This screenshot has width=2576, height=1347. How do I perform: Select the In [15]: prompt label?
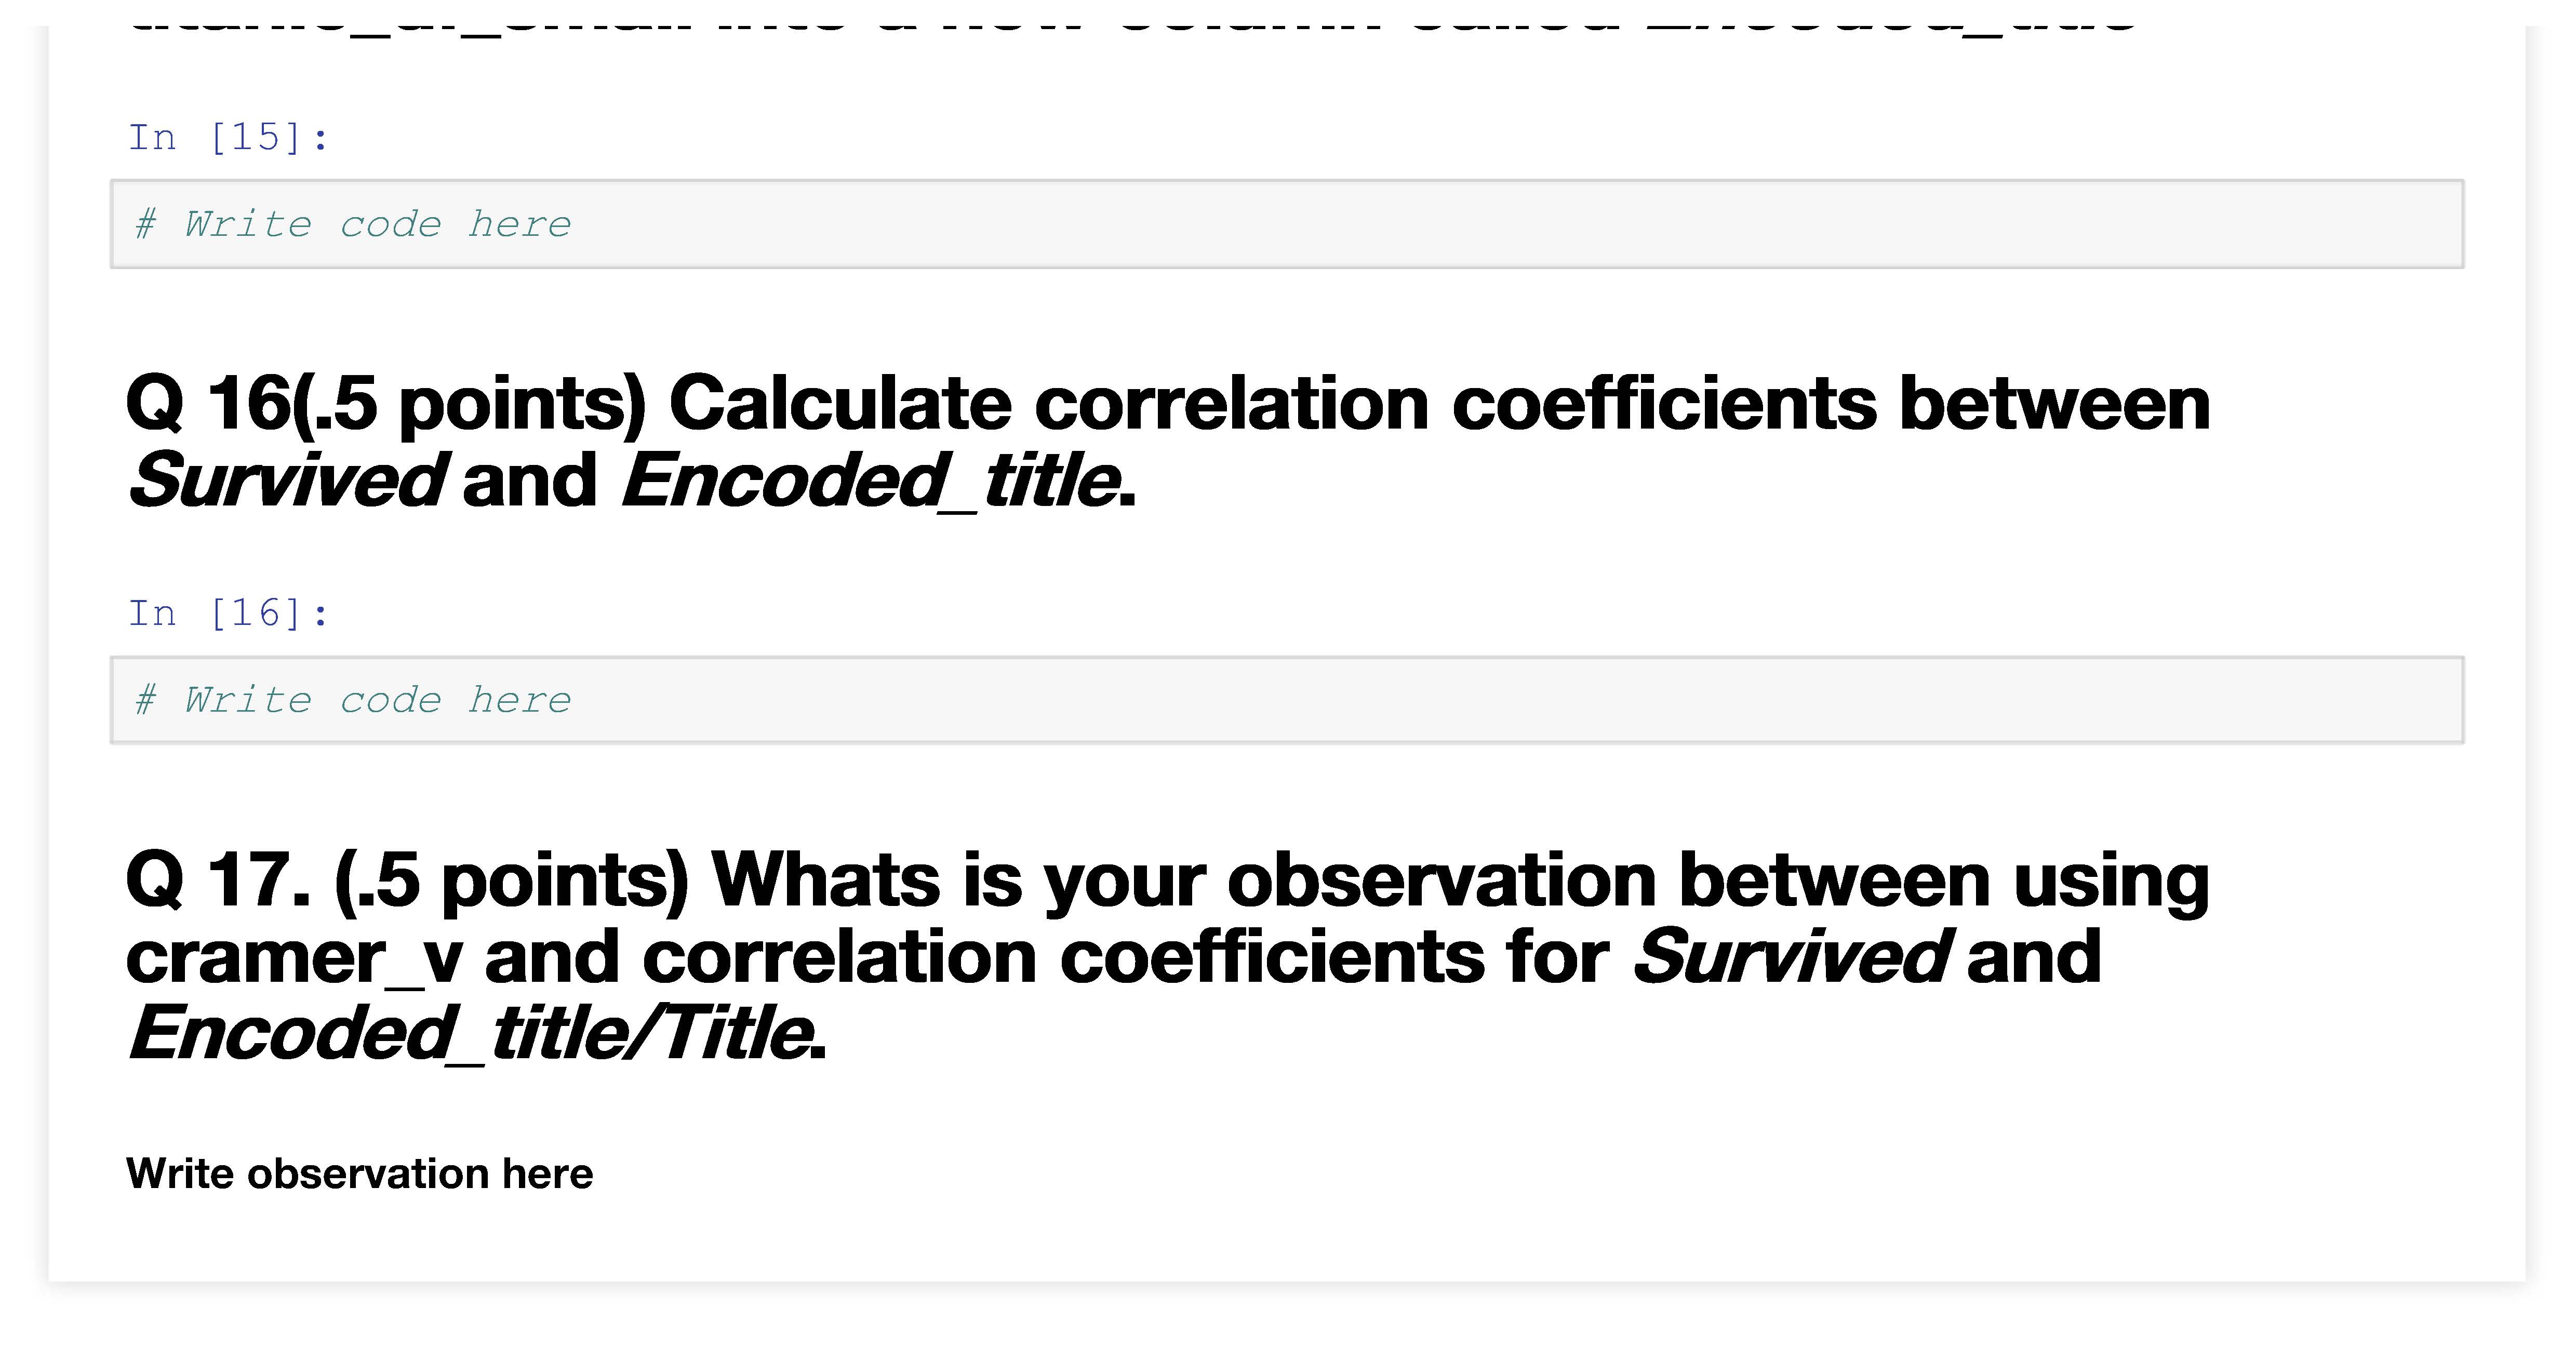point(228,137)
